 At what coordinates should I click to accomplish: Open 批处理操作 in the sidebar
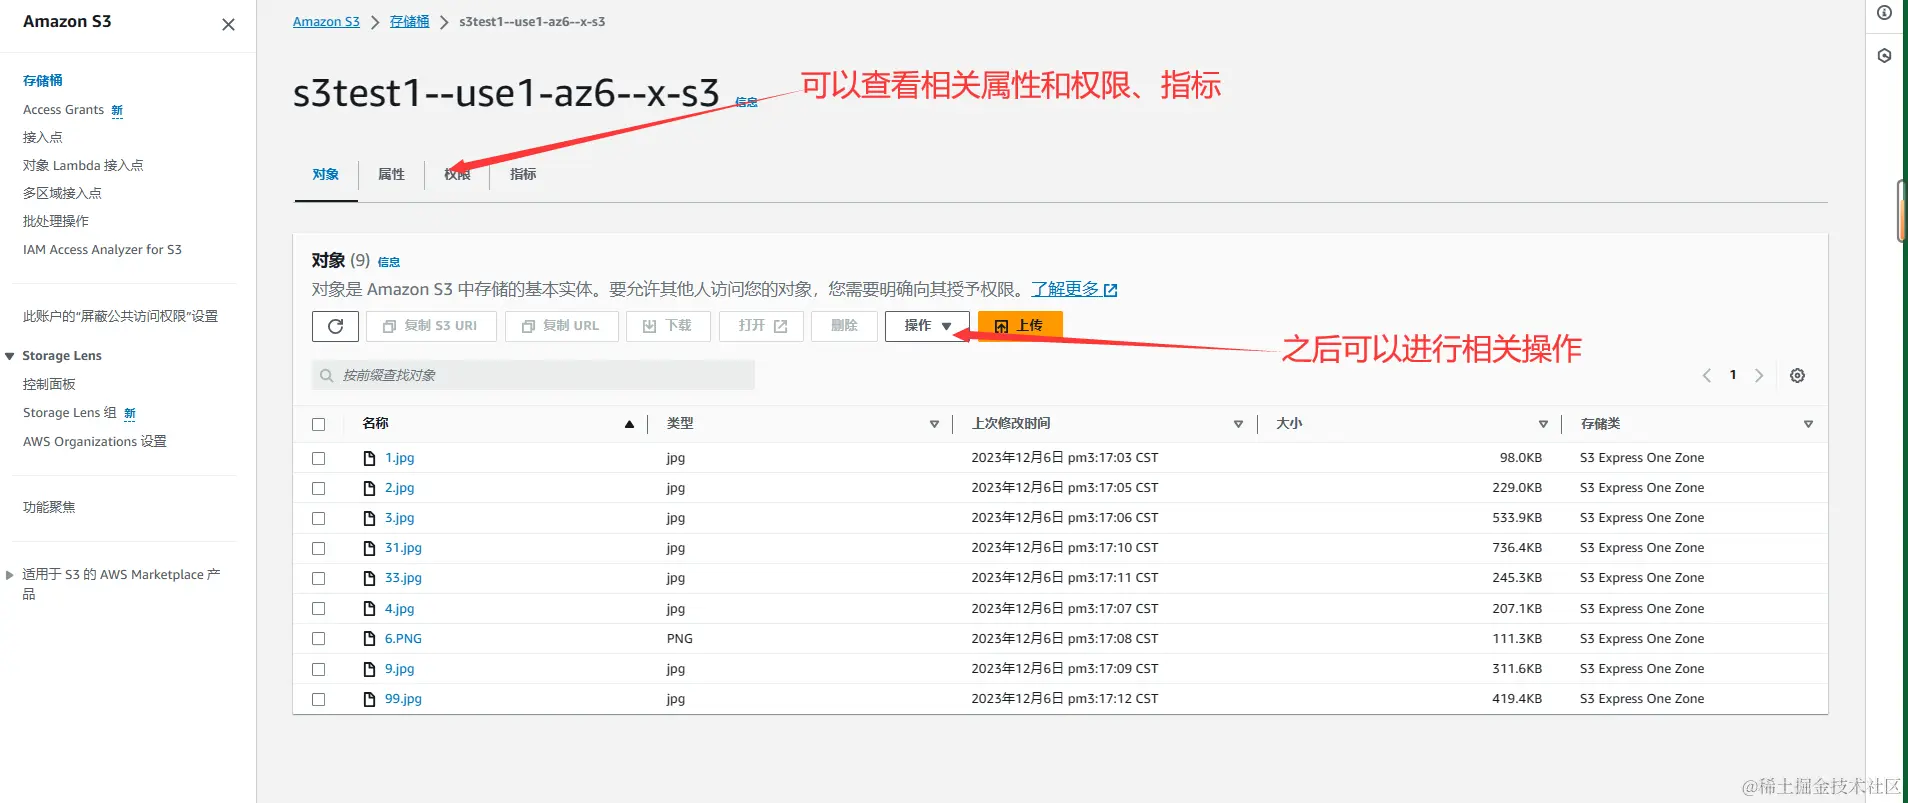56,221
